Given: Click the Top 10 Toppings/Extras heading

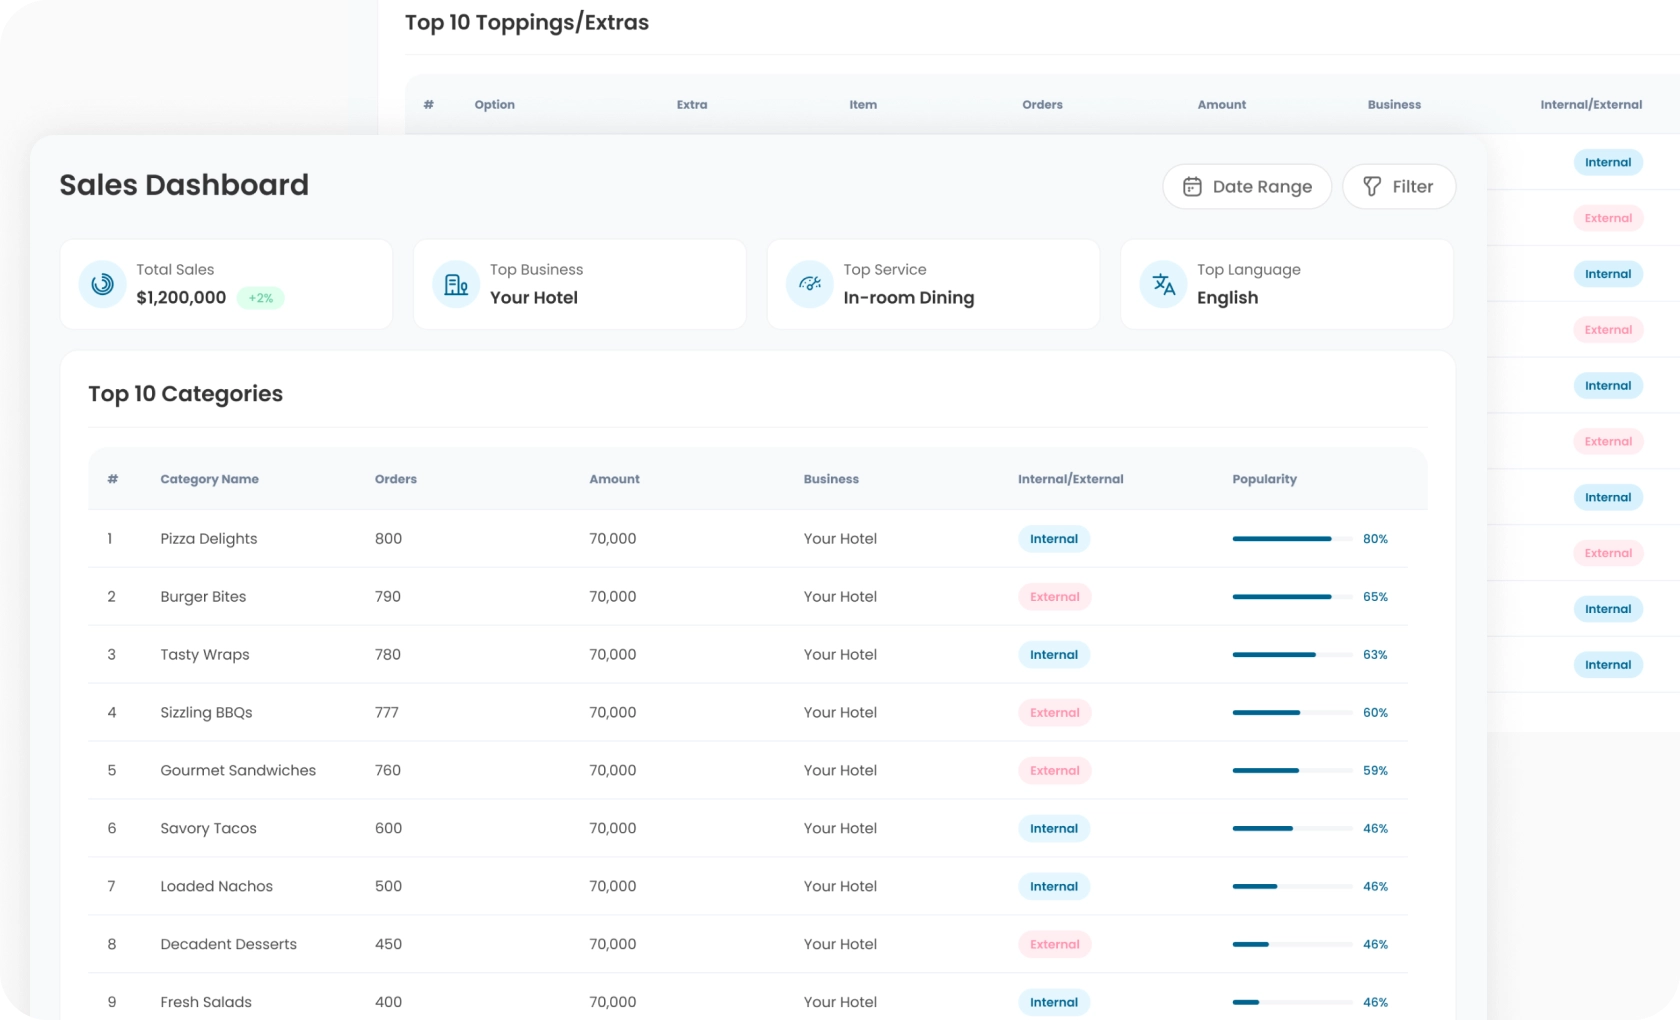Looking at the screenshot, I should point(526,23).
